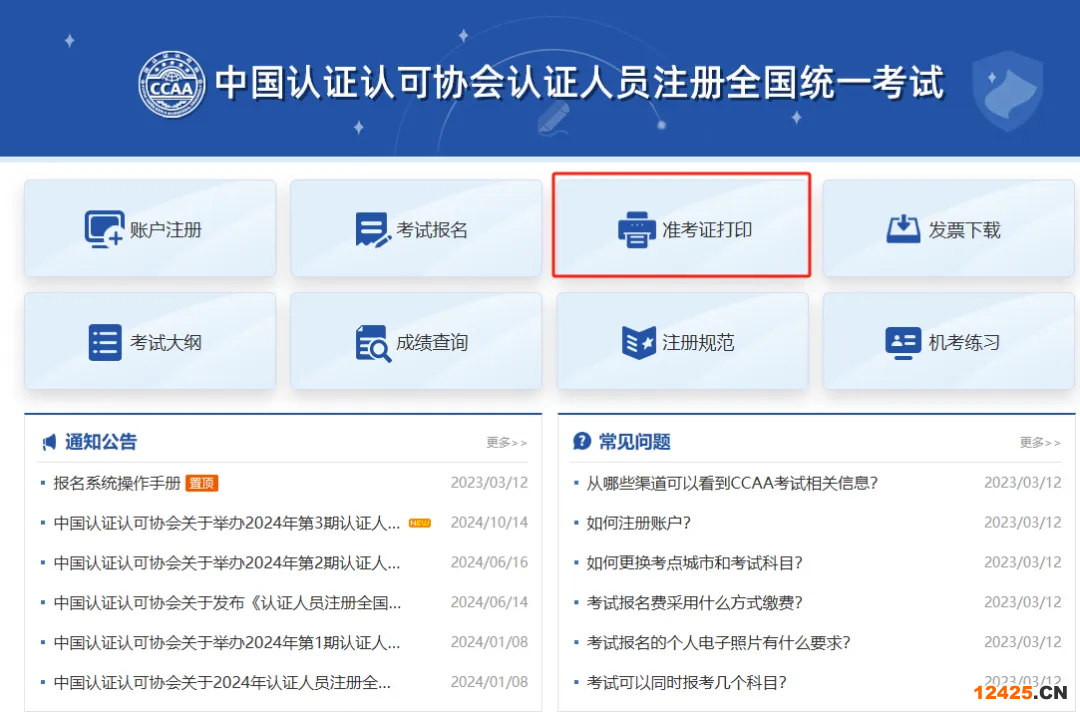Click the 通知公告 section heading
1080x715 pixels.
[x=101, y=442]
